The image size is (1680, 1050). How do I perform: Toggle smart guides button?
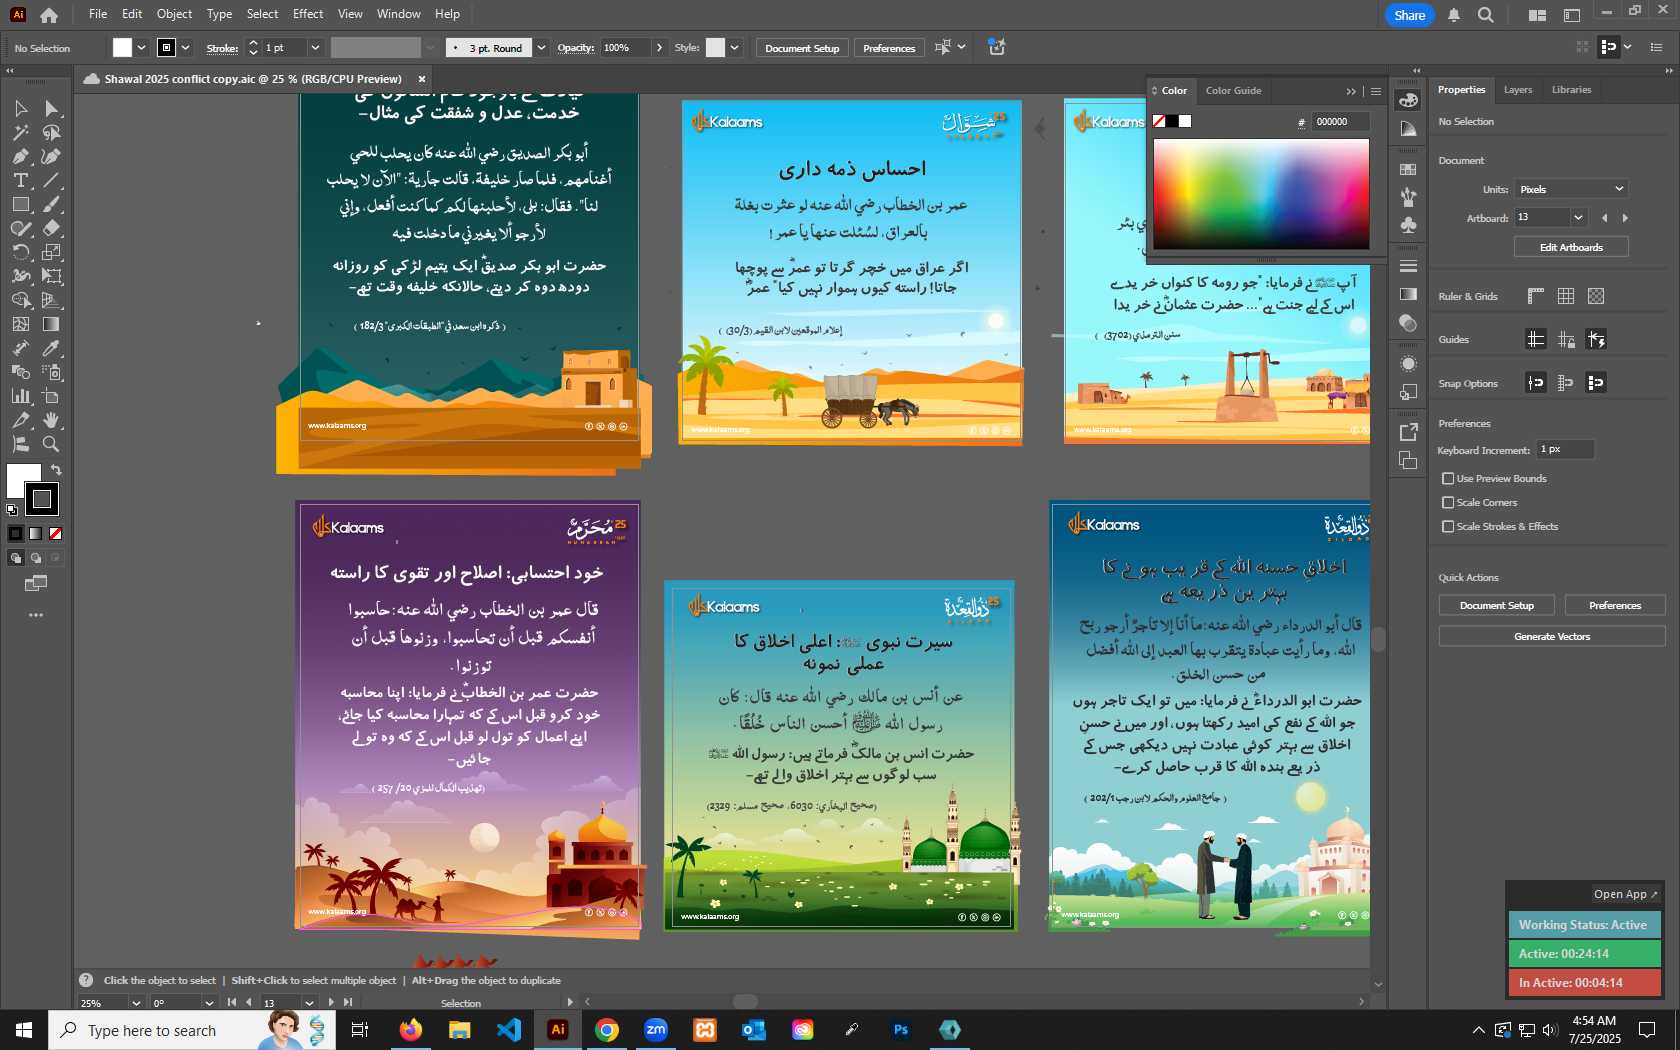[1596, 339]
